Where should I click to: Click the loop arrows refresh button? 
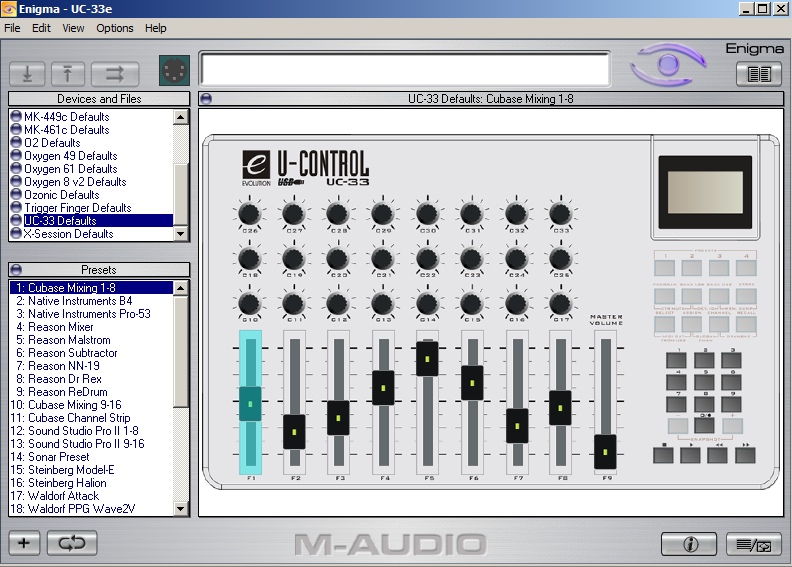pos(72,543)
